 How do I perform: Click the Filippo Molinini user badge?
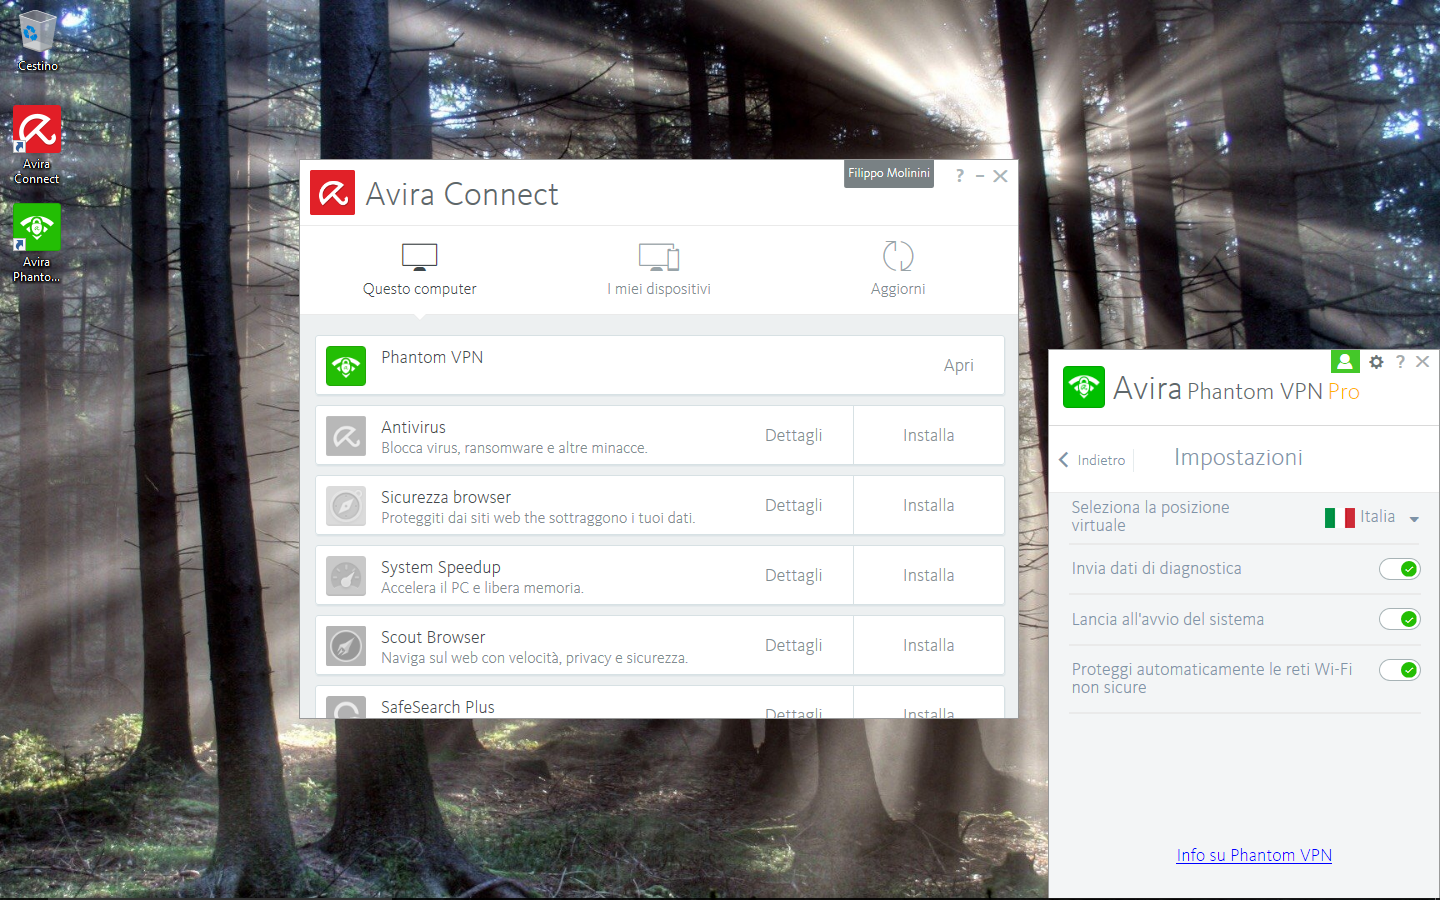889,174
